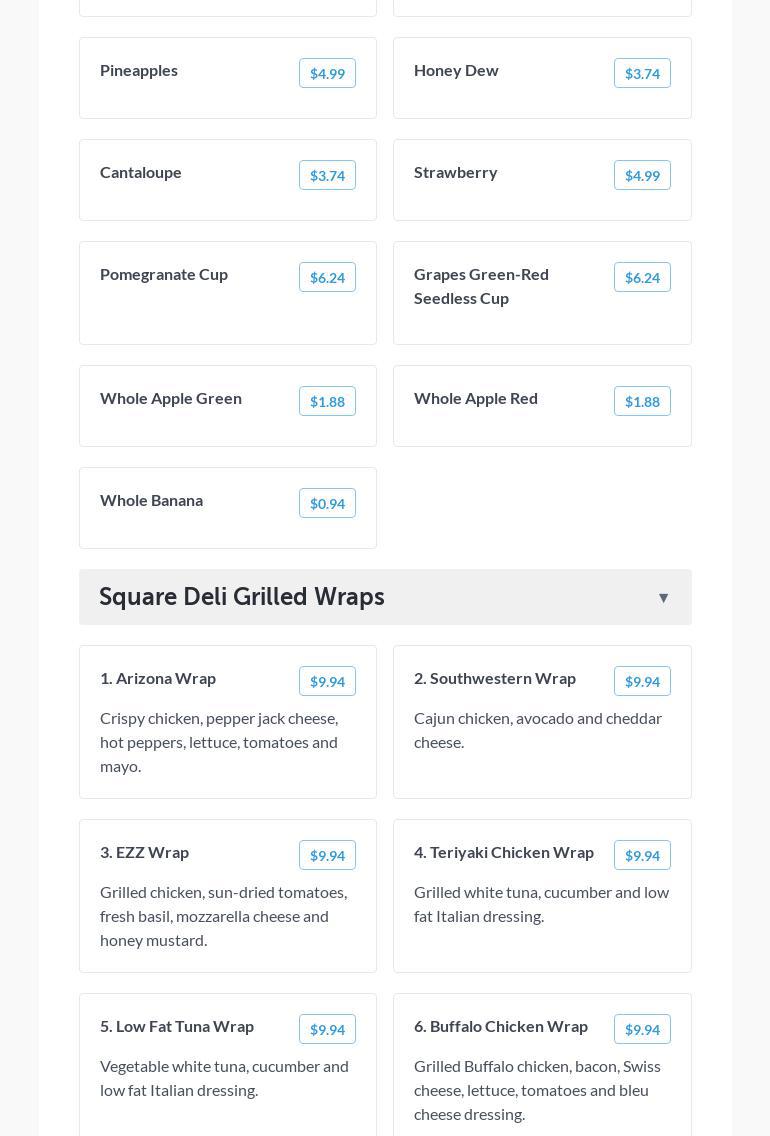The width and height of the screenshot is (770, 1136).
Task: Open the Whole Banana item title
Action: point(151,500)
